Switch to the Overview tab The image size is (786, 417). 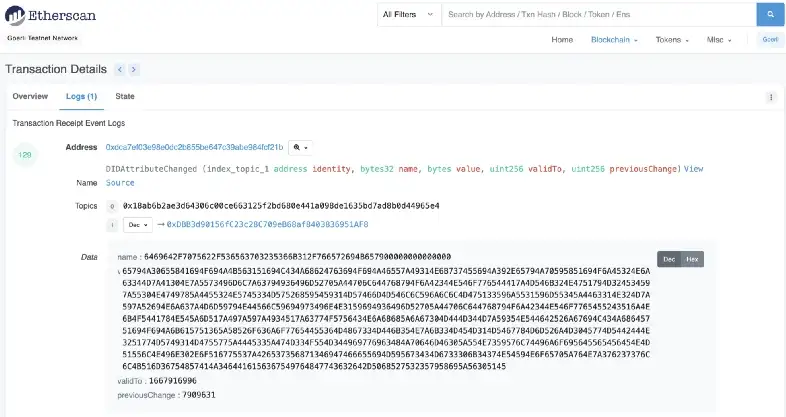30,96
